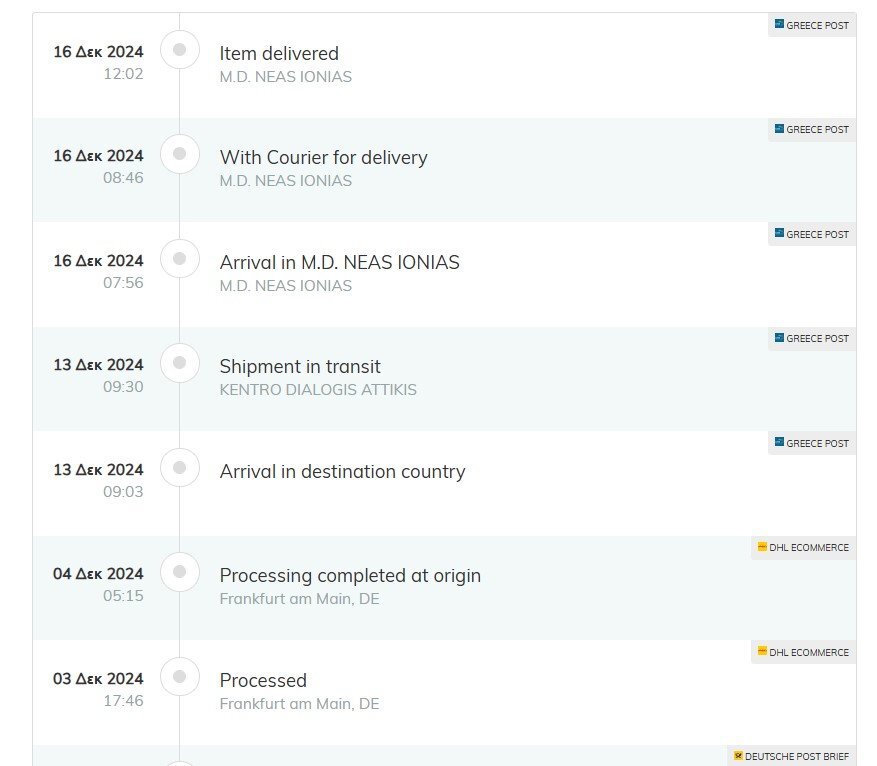Click the KENTRO DIALOGIS ATTIKIS location text
The height and width of the screenshot is (766, 877).
tap(318, 390)
